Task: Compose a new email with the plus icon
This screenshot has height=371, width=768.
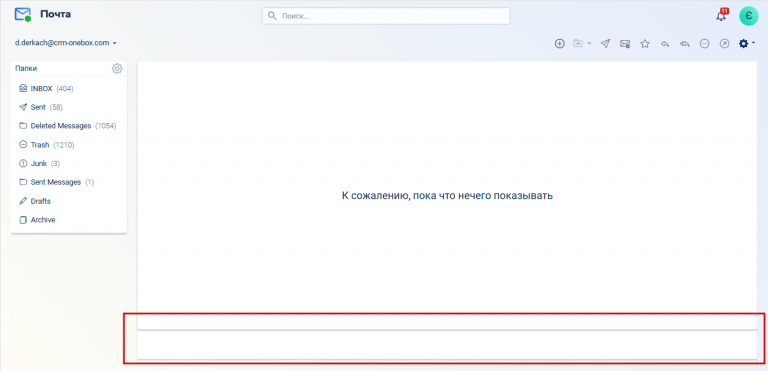Action: coord(559,44)
